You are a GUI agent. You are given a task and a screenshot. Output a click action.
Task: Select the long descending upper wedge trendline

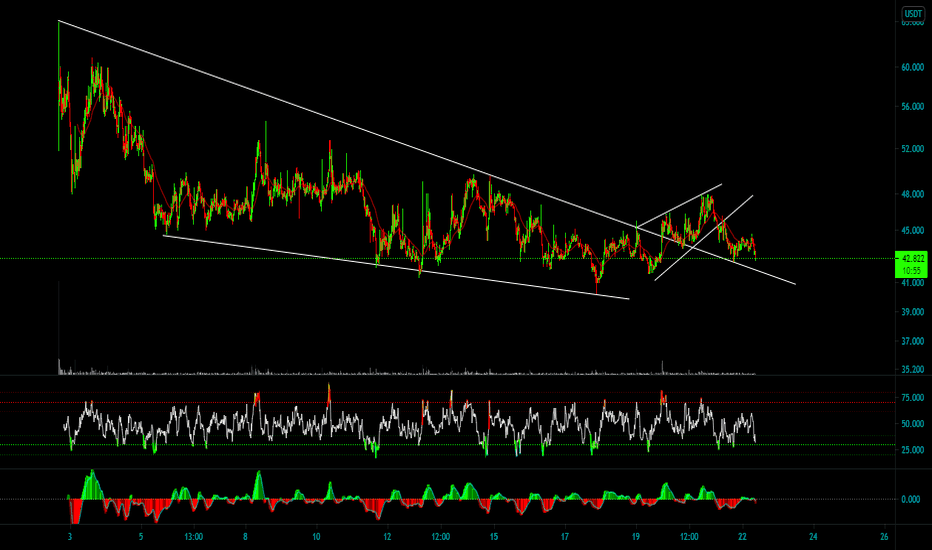(427, 152)
